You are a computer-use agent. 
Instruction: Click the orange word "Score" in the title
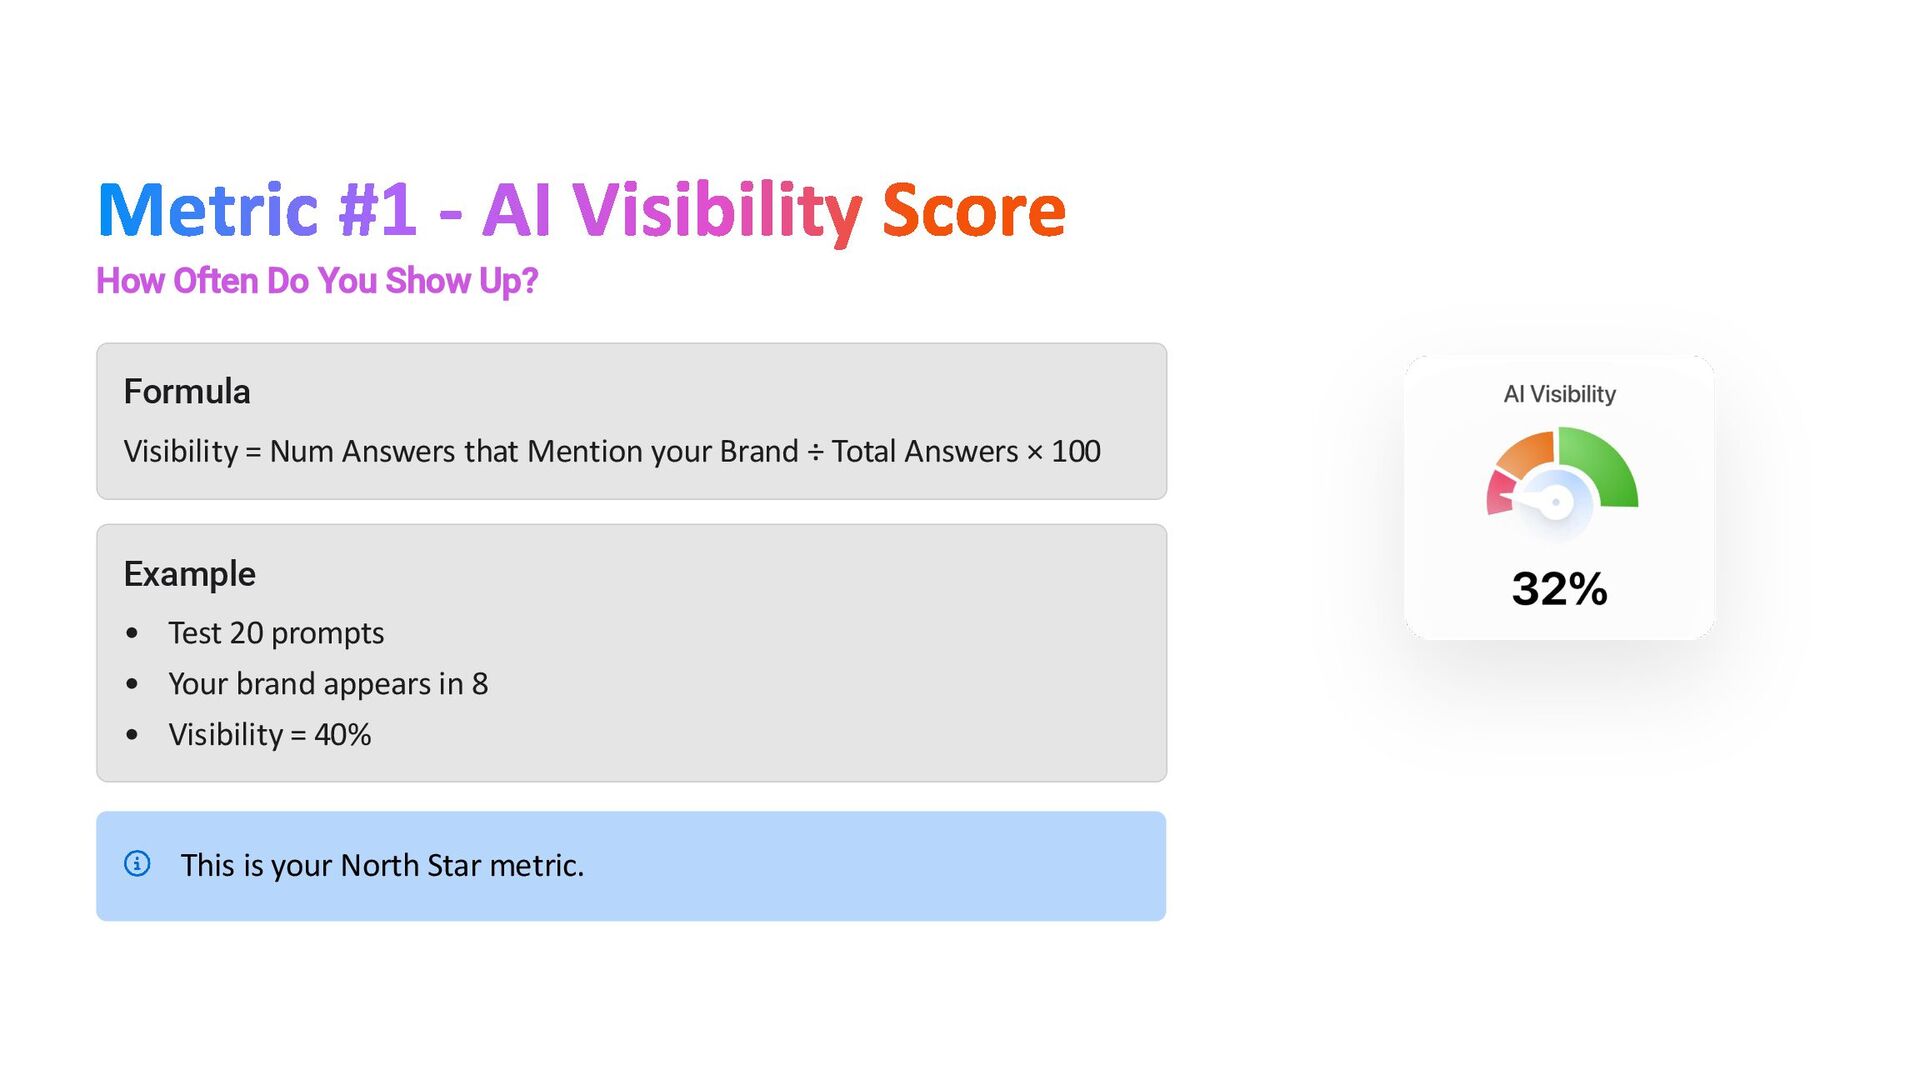973,210
